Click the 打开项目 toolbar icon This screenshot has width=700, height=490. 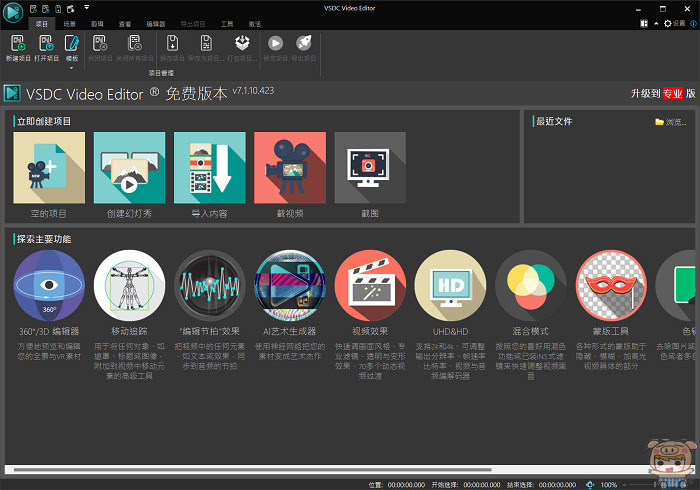pyautogui.click(x=46, y=43)
